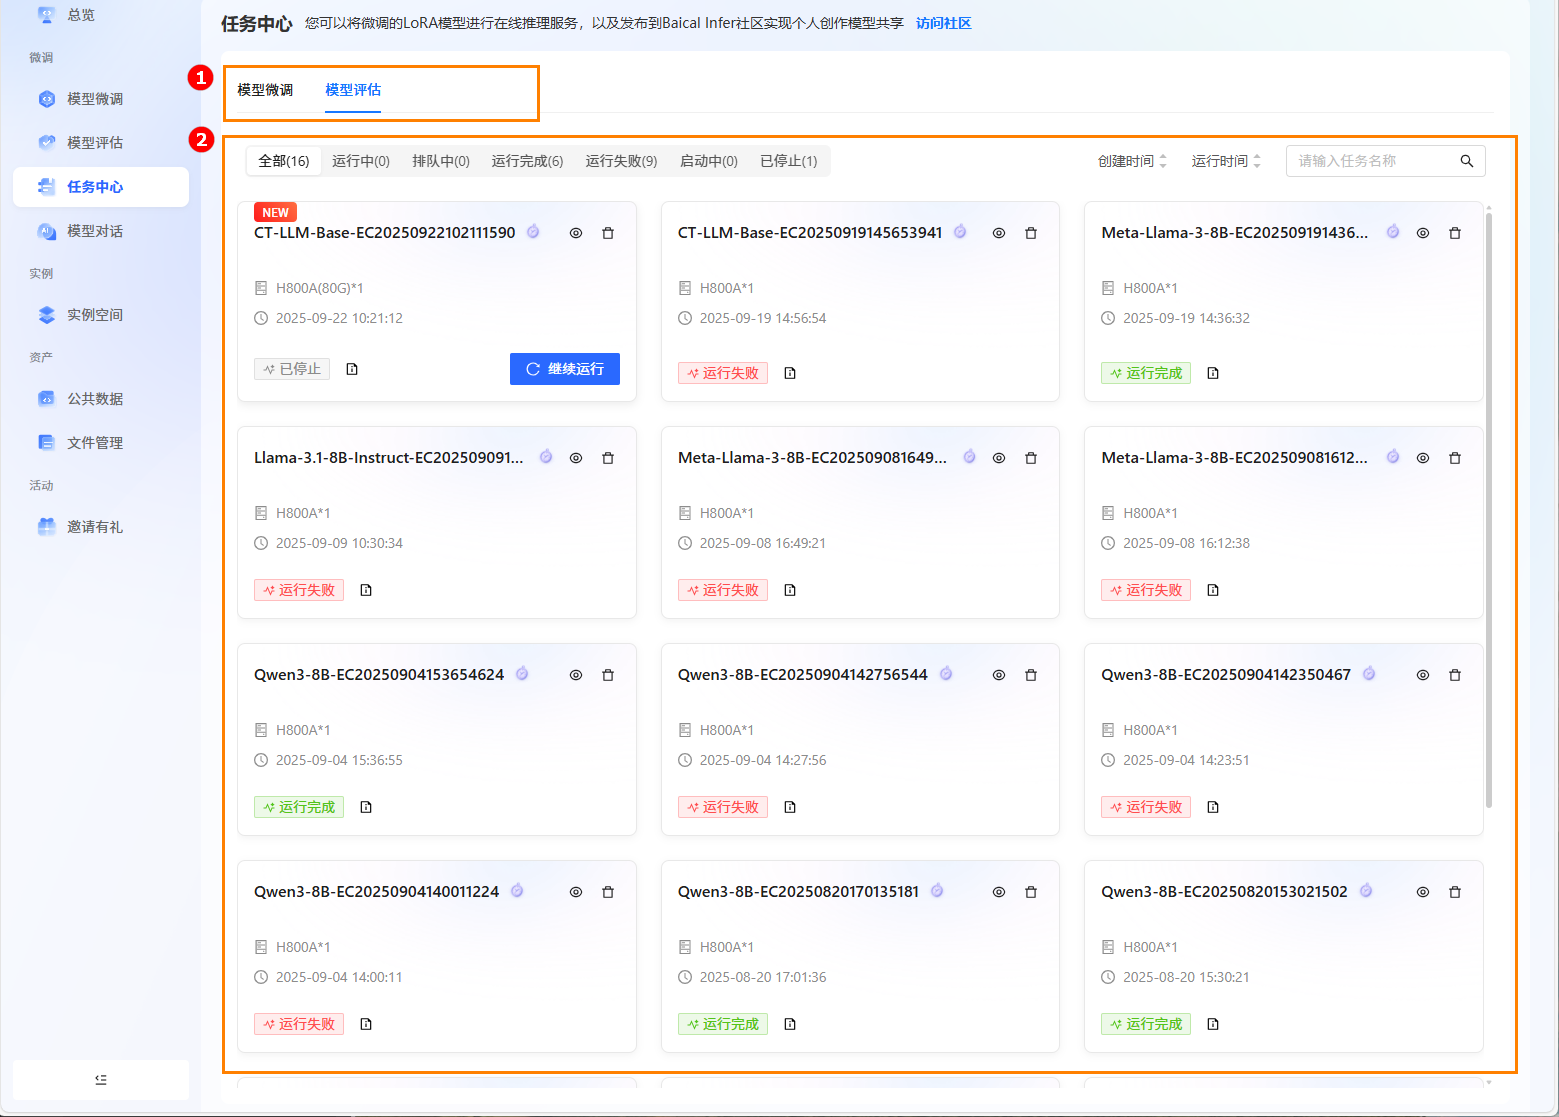The height and width of the screenshot is (1117, 1559).
Task: Toggle eye icon for Qwen3-8B-EC20250904142350467
Action: [x=1422, y=675]
